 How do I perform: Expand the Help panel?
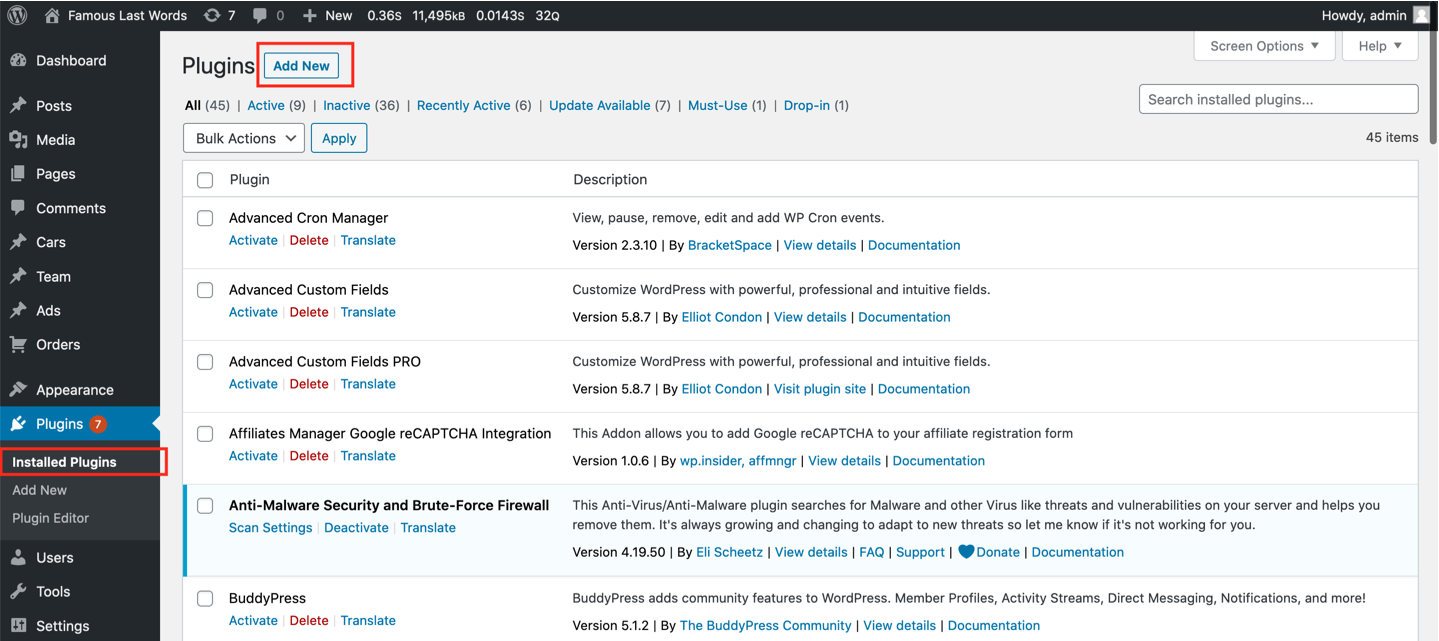[x=1380, y=46]
